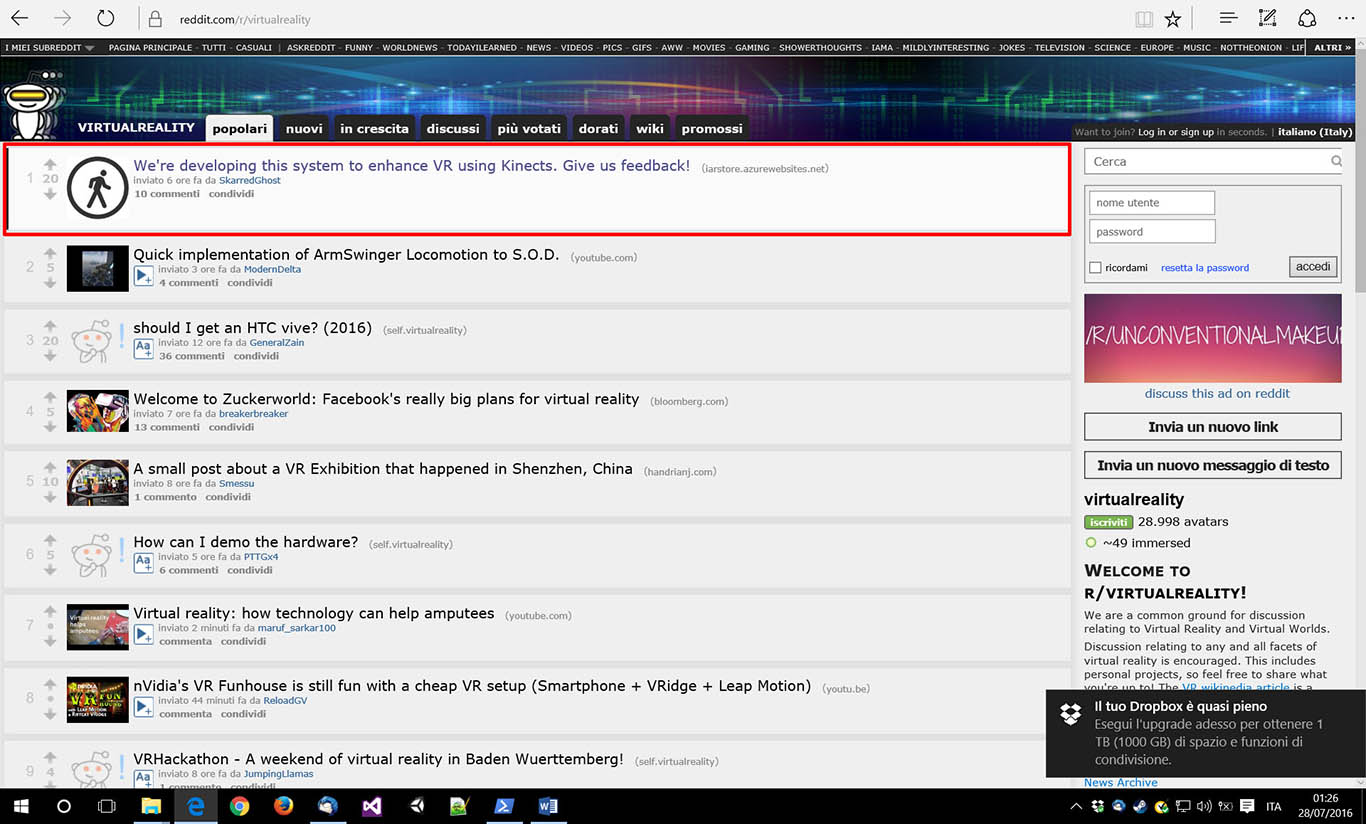The height and width of the screenshot is (824, 1366).
Task: Click 'Invia un nuovo link' button
Action: point(1212,427)
